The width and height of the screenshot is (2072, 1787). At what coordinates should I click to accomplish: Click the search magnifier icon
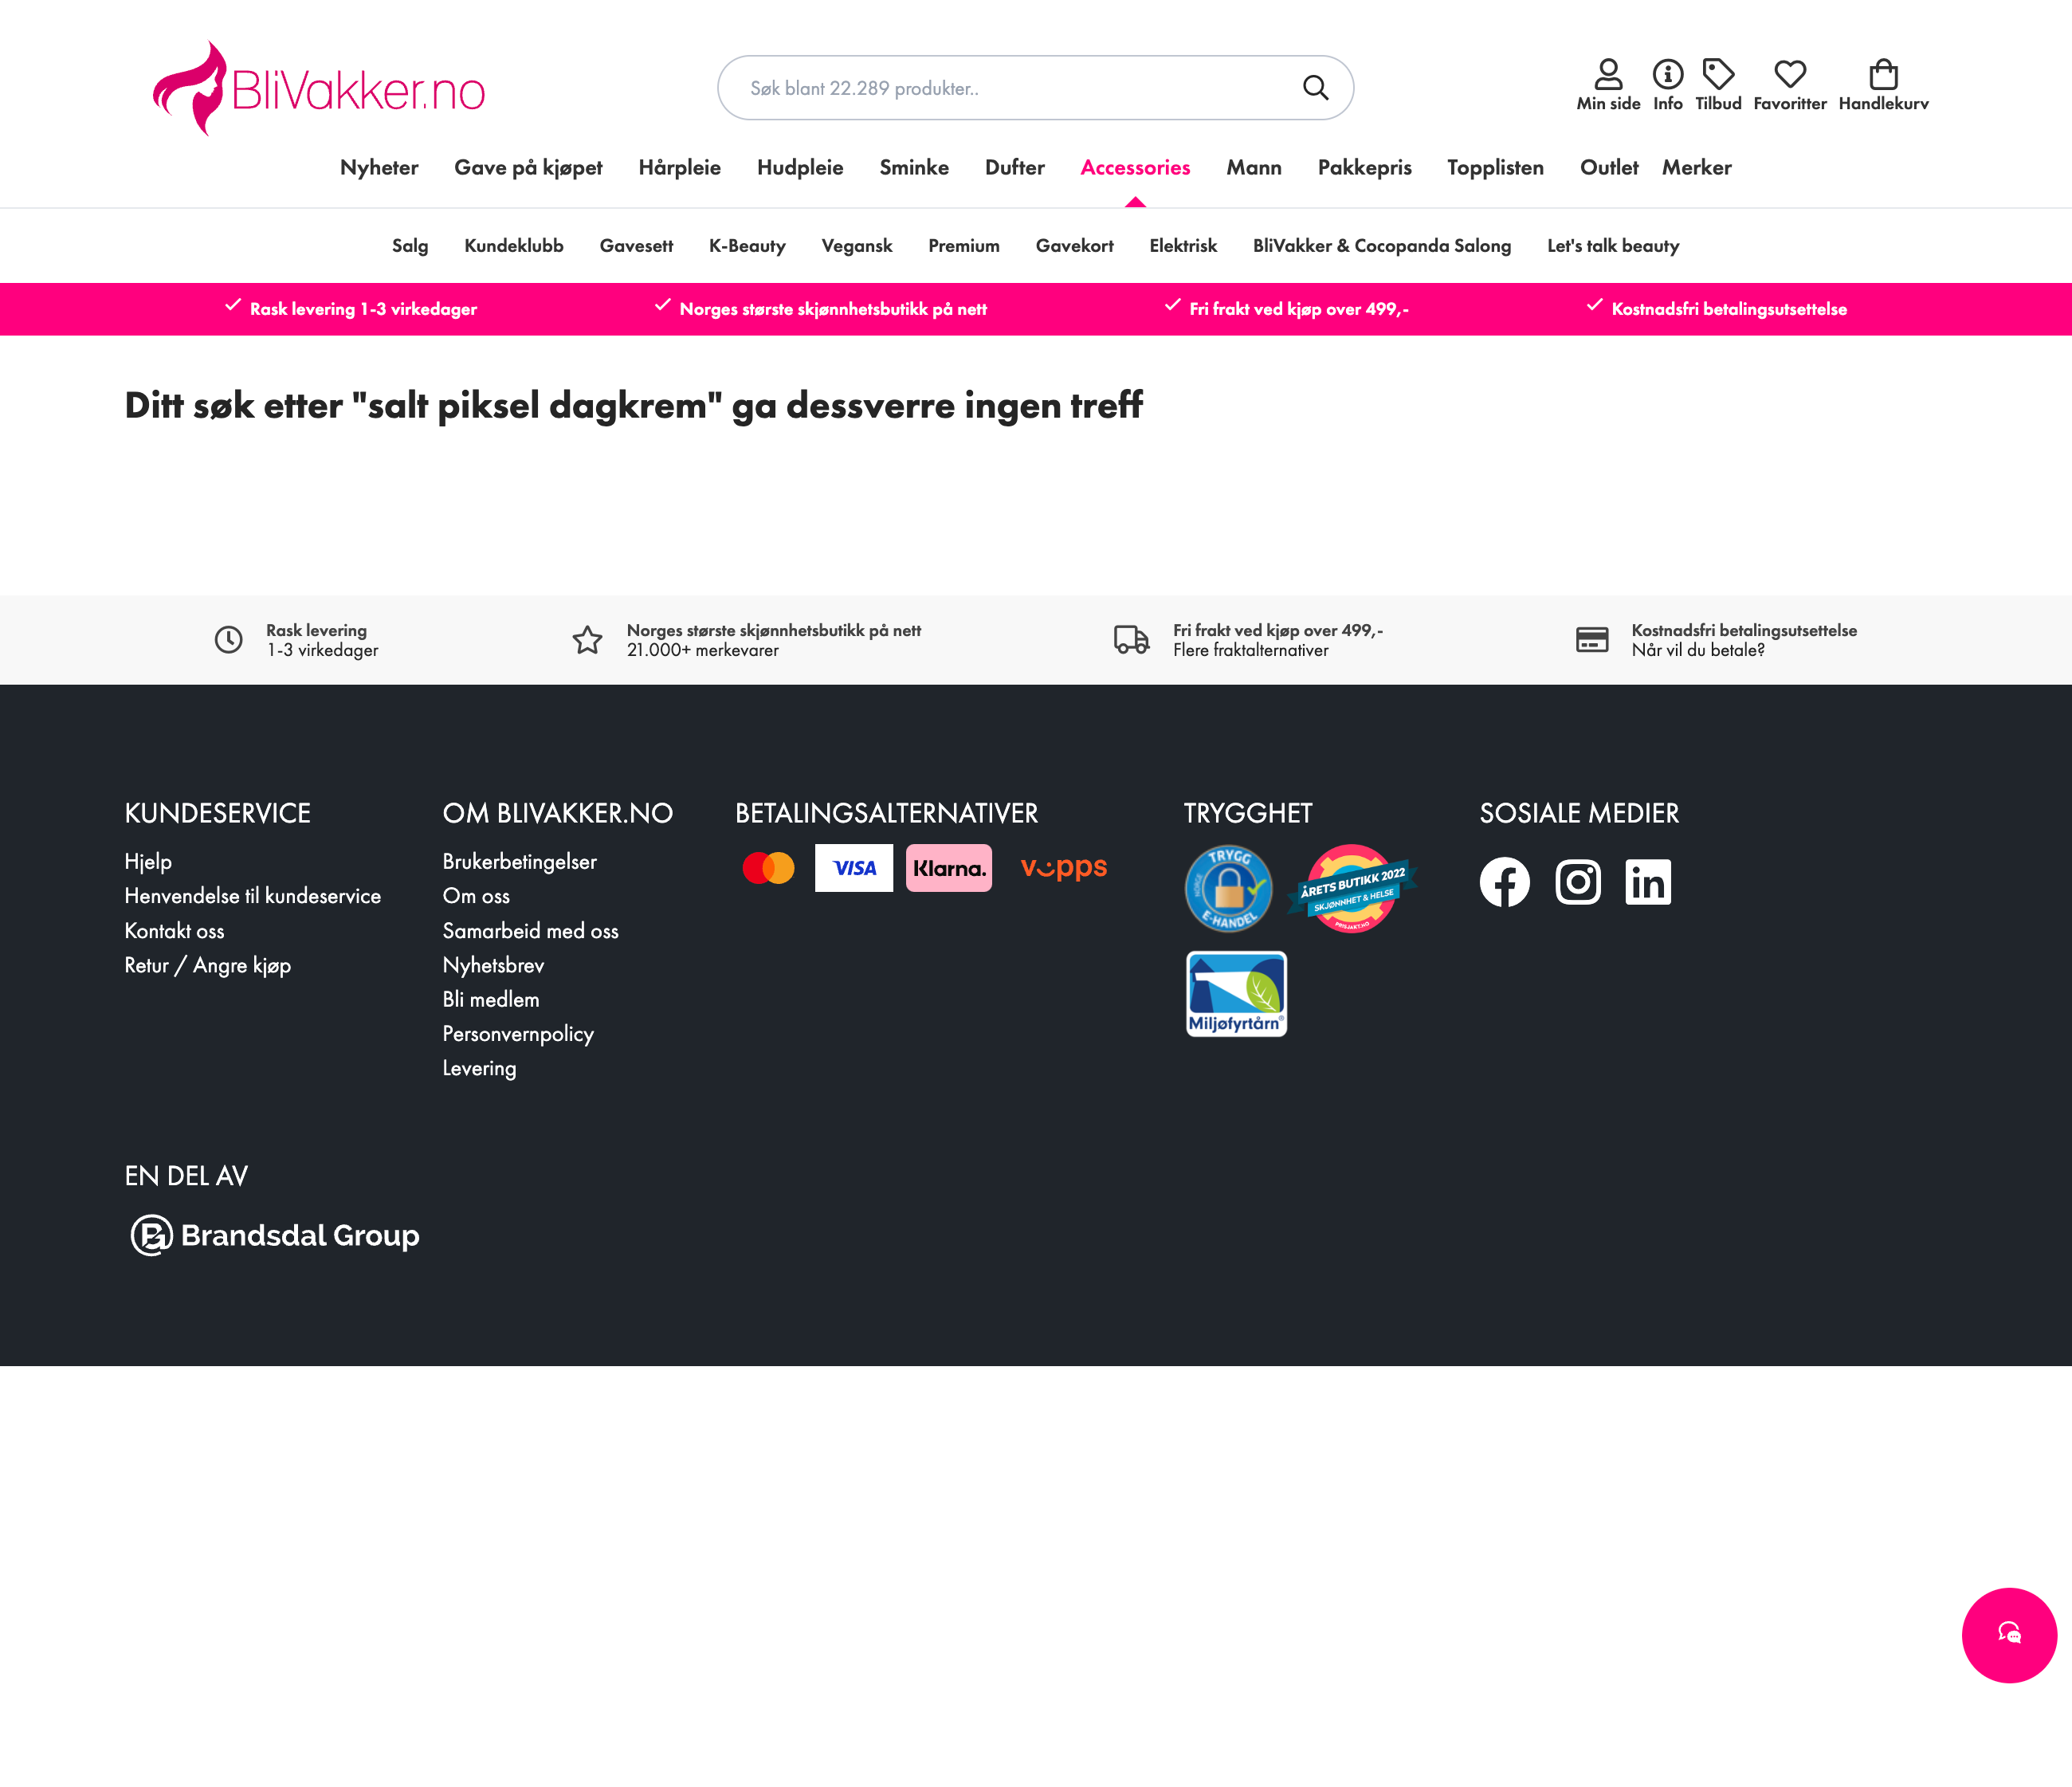(1317, 88)
